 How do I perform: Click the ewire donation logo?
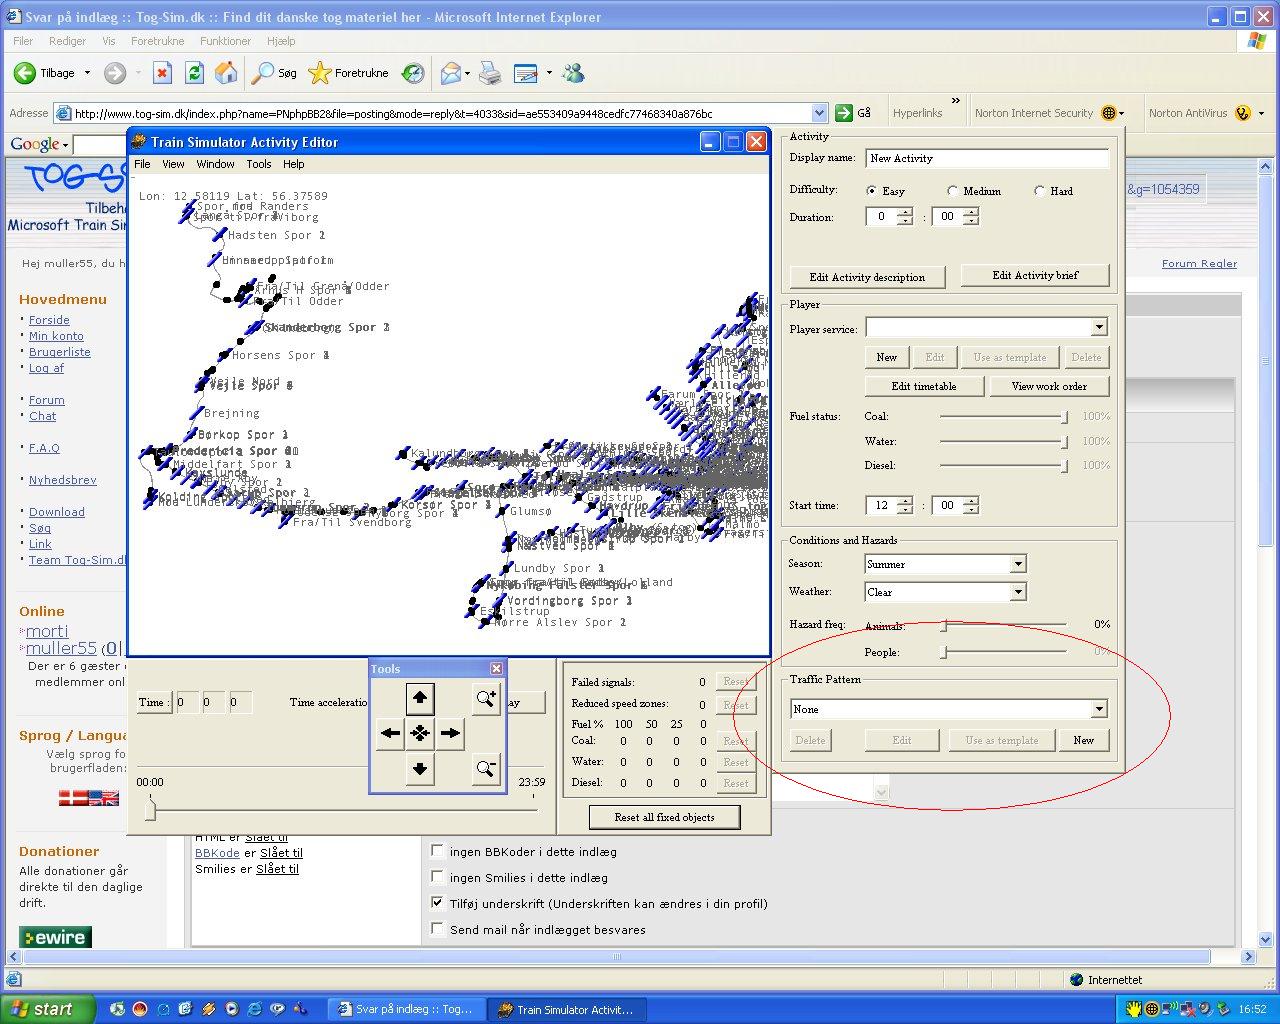pos(55,938)
